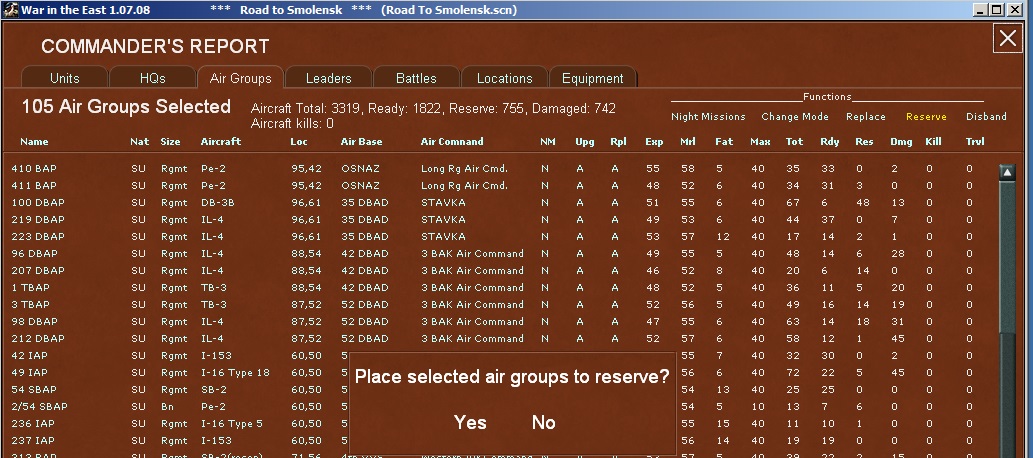
Task: Click the Change Mode function
Action: (795, 117)
